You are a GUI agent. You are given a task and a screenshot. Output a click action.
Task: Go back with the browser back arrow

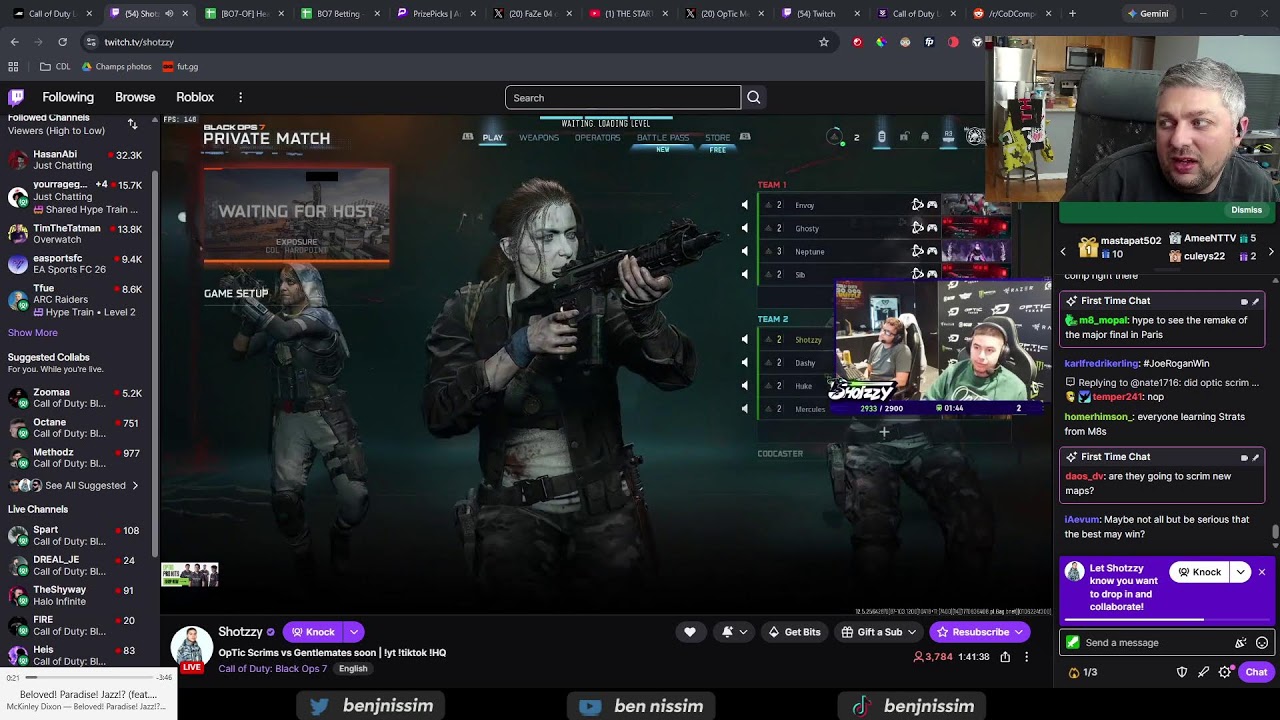[14, 42]
